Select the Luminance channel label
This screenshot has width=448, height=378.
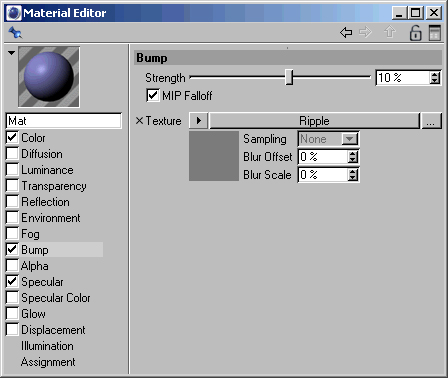coord(47,170)
